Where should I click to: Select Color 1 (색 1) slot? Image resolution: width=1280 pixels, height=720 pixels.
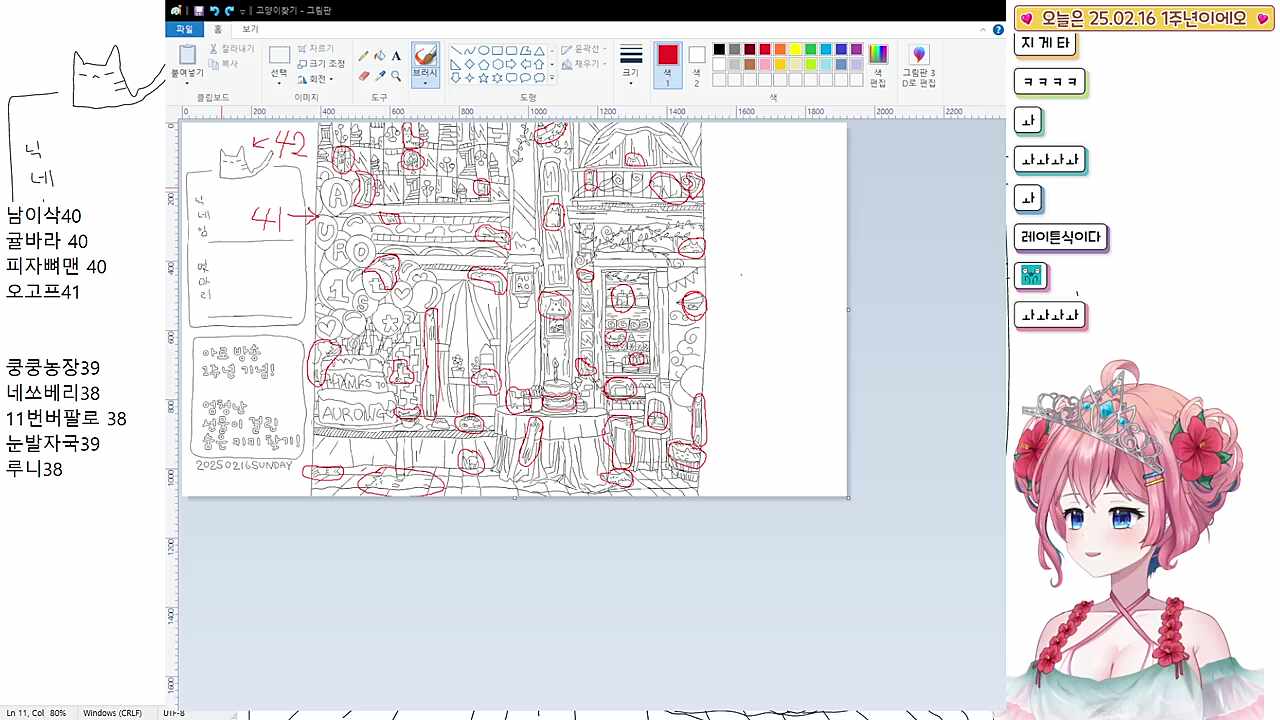click(x=668, y=66)
